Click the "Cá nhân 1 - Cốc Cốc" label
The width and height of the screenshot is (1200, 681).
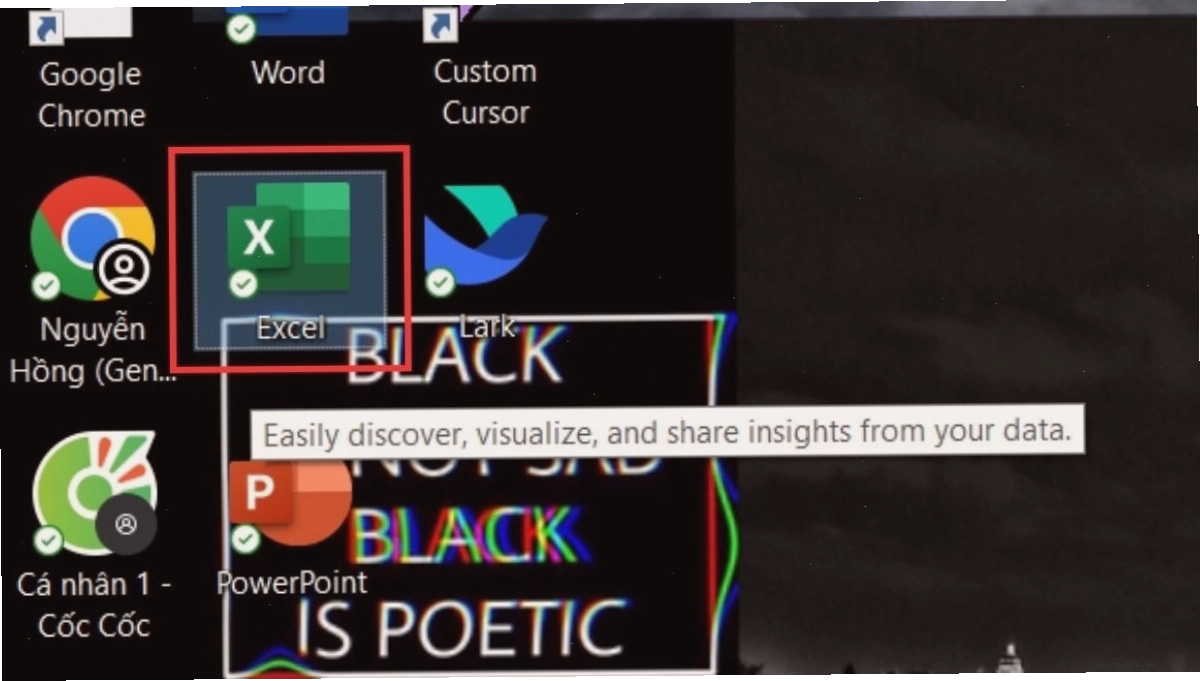click(94, 605)
